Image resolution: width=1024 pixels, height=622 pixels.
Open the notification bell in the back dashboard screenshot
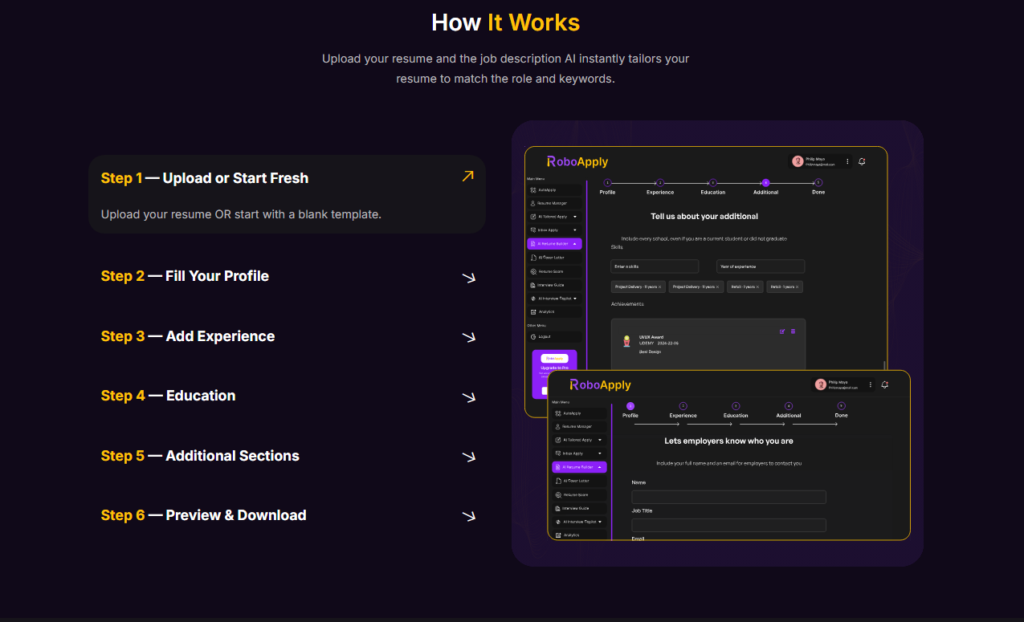point(862,161)
